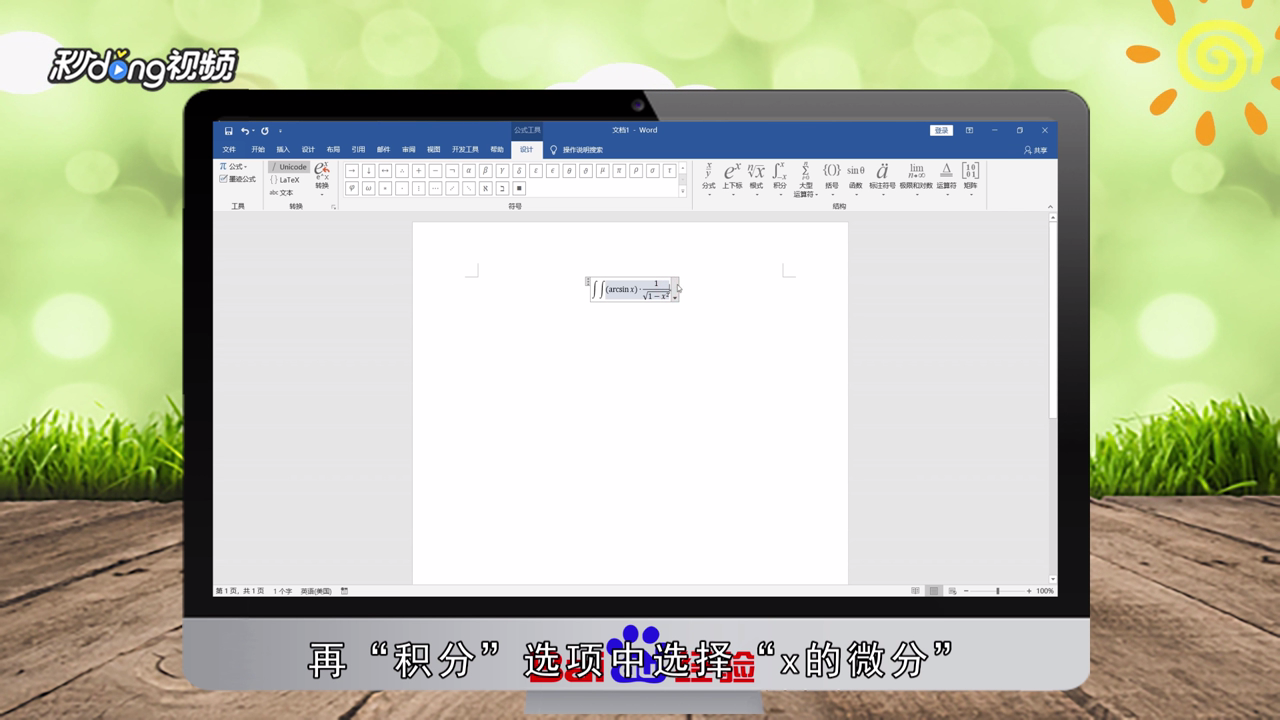Click the Save icon in quick access toolbar
Screen dimensions: 1280x720
pos(229,131)
